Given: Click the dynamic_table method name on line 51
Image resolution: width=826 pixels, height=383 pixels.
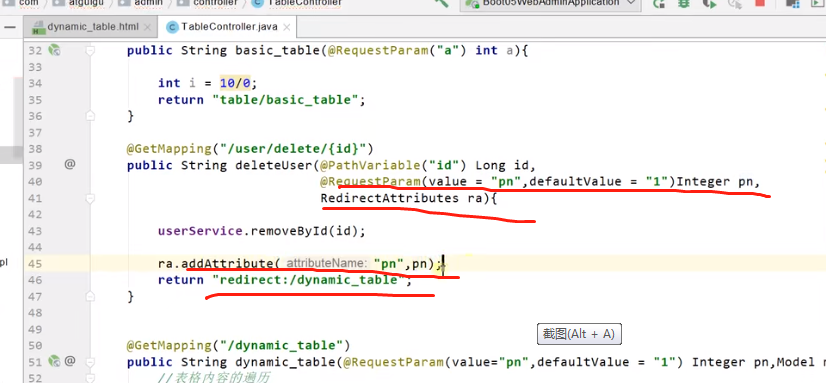Looking at the screenshot, I should click(x=285, y=362).
